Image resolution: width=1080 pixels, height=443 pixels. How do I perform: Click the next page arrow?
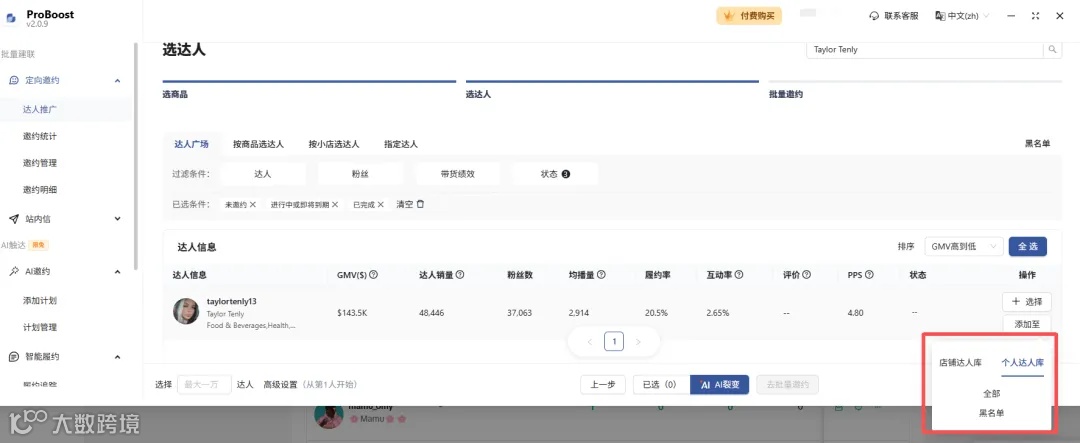[x=638, y=342]
